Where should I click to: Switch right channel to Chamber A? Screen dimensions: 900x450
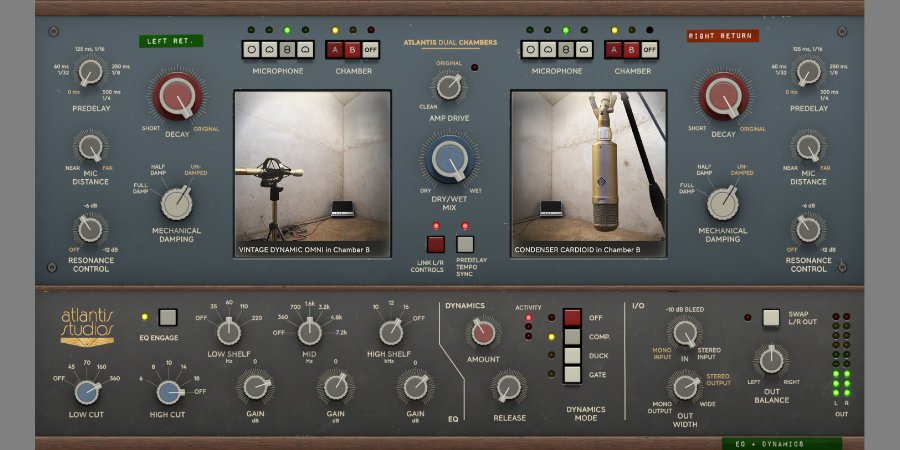click(x=614, y=49)
